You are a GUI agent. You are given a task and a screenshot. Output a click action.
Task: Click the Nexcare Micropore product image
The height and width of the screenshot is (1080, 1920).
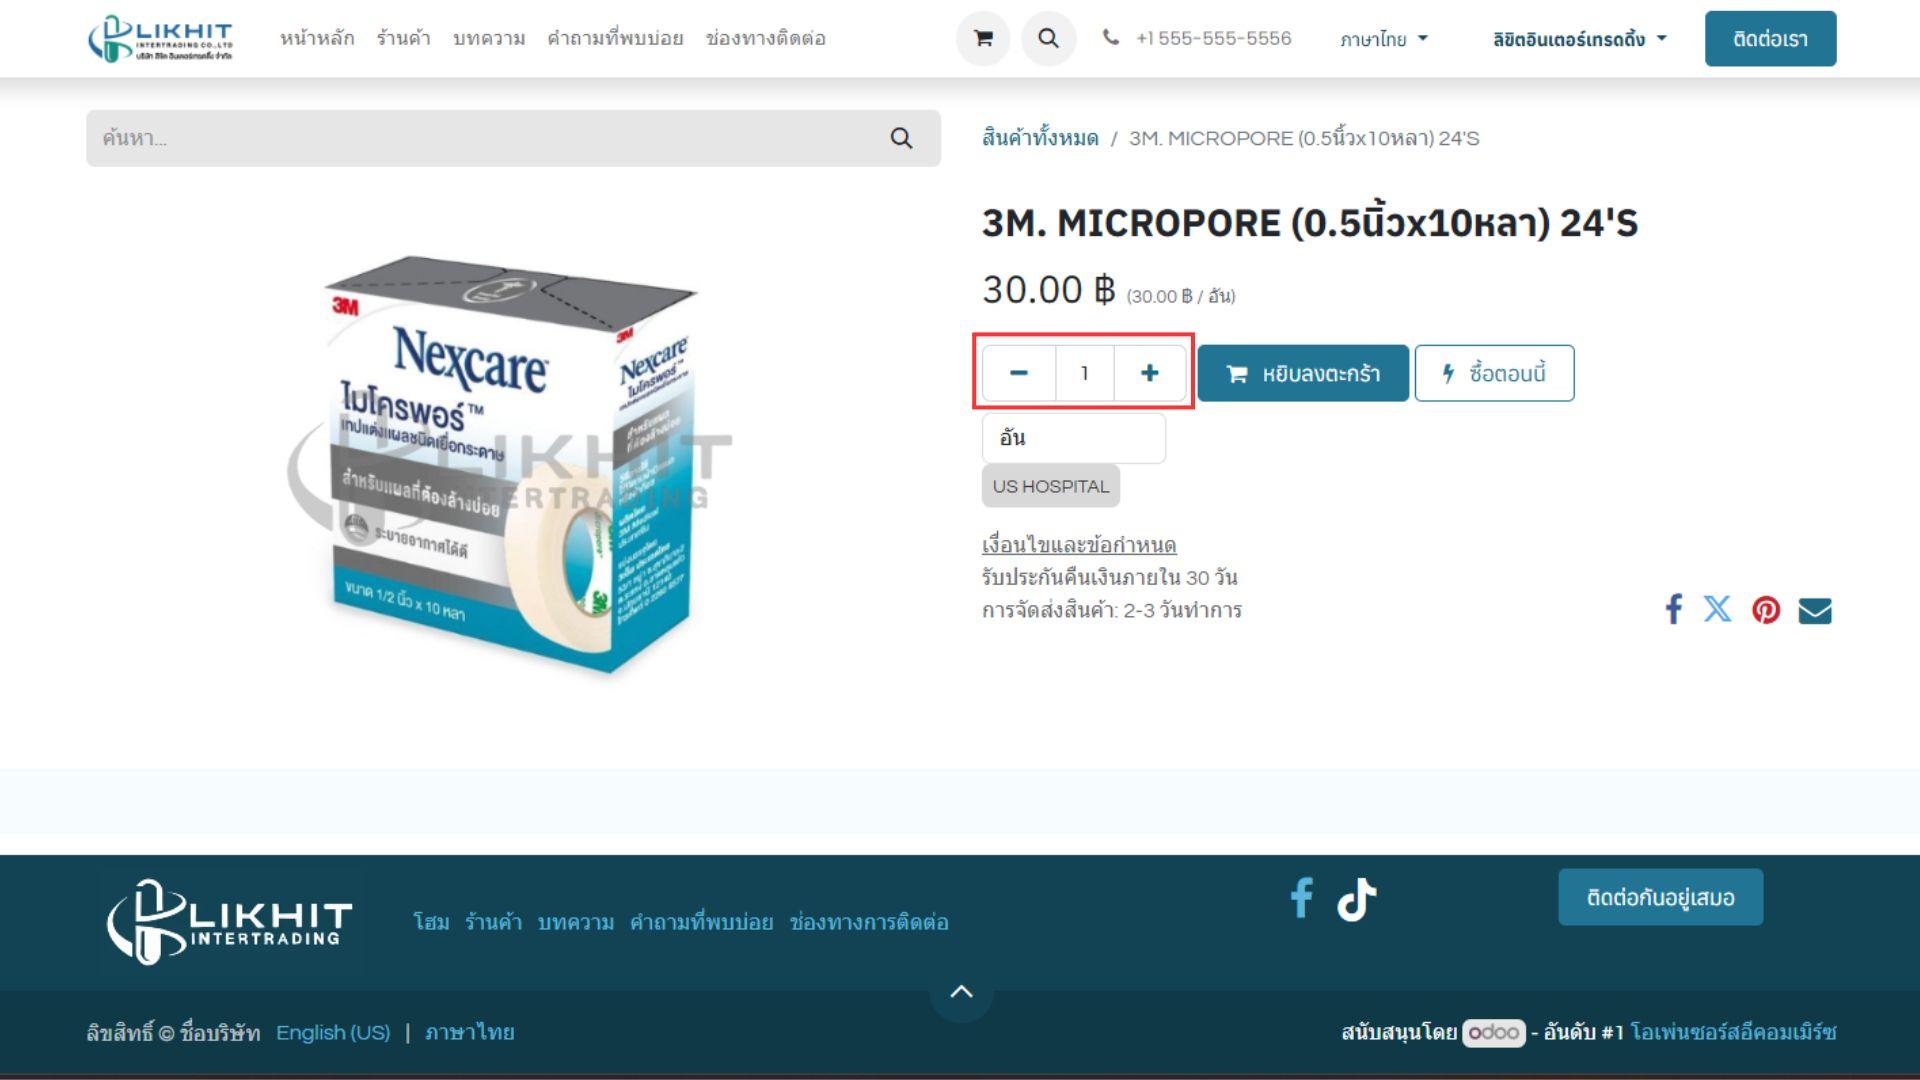pyautogui.click(x=511, y=464)
